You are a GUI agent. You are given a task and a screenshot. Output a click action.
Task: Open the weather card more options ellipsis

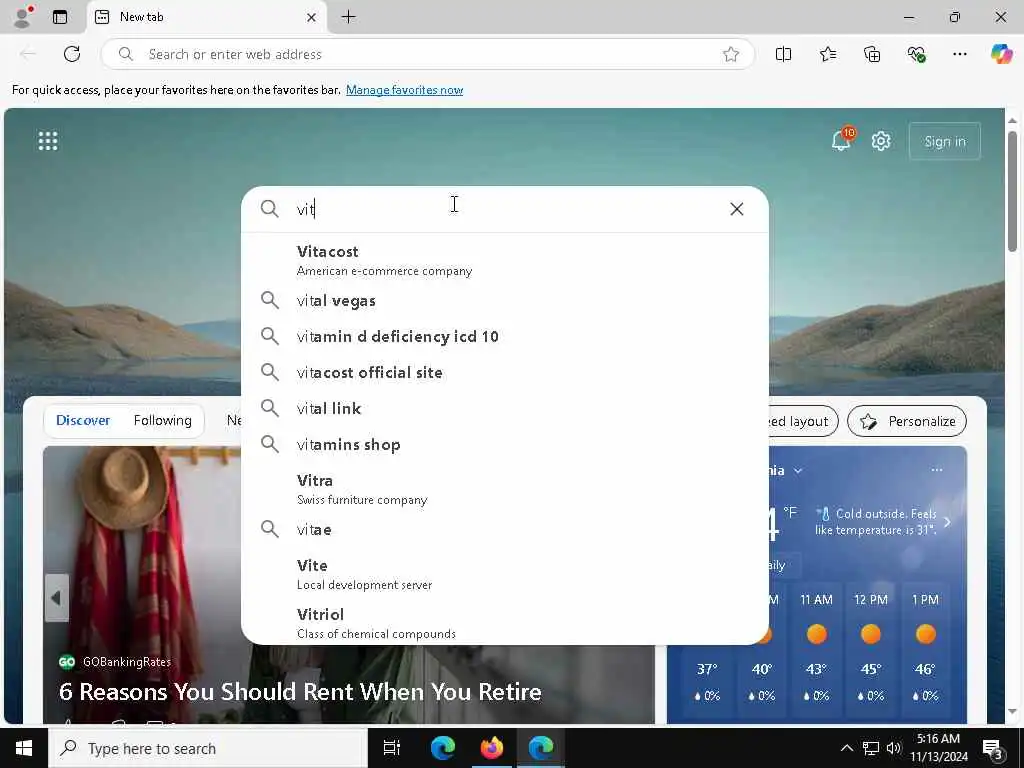click(936, 470)
